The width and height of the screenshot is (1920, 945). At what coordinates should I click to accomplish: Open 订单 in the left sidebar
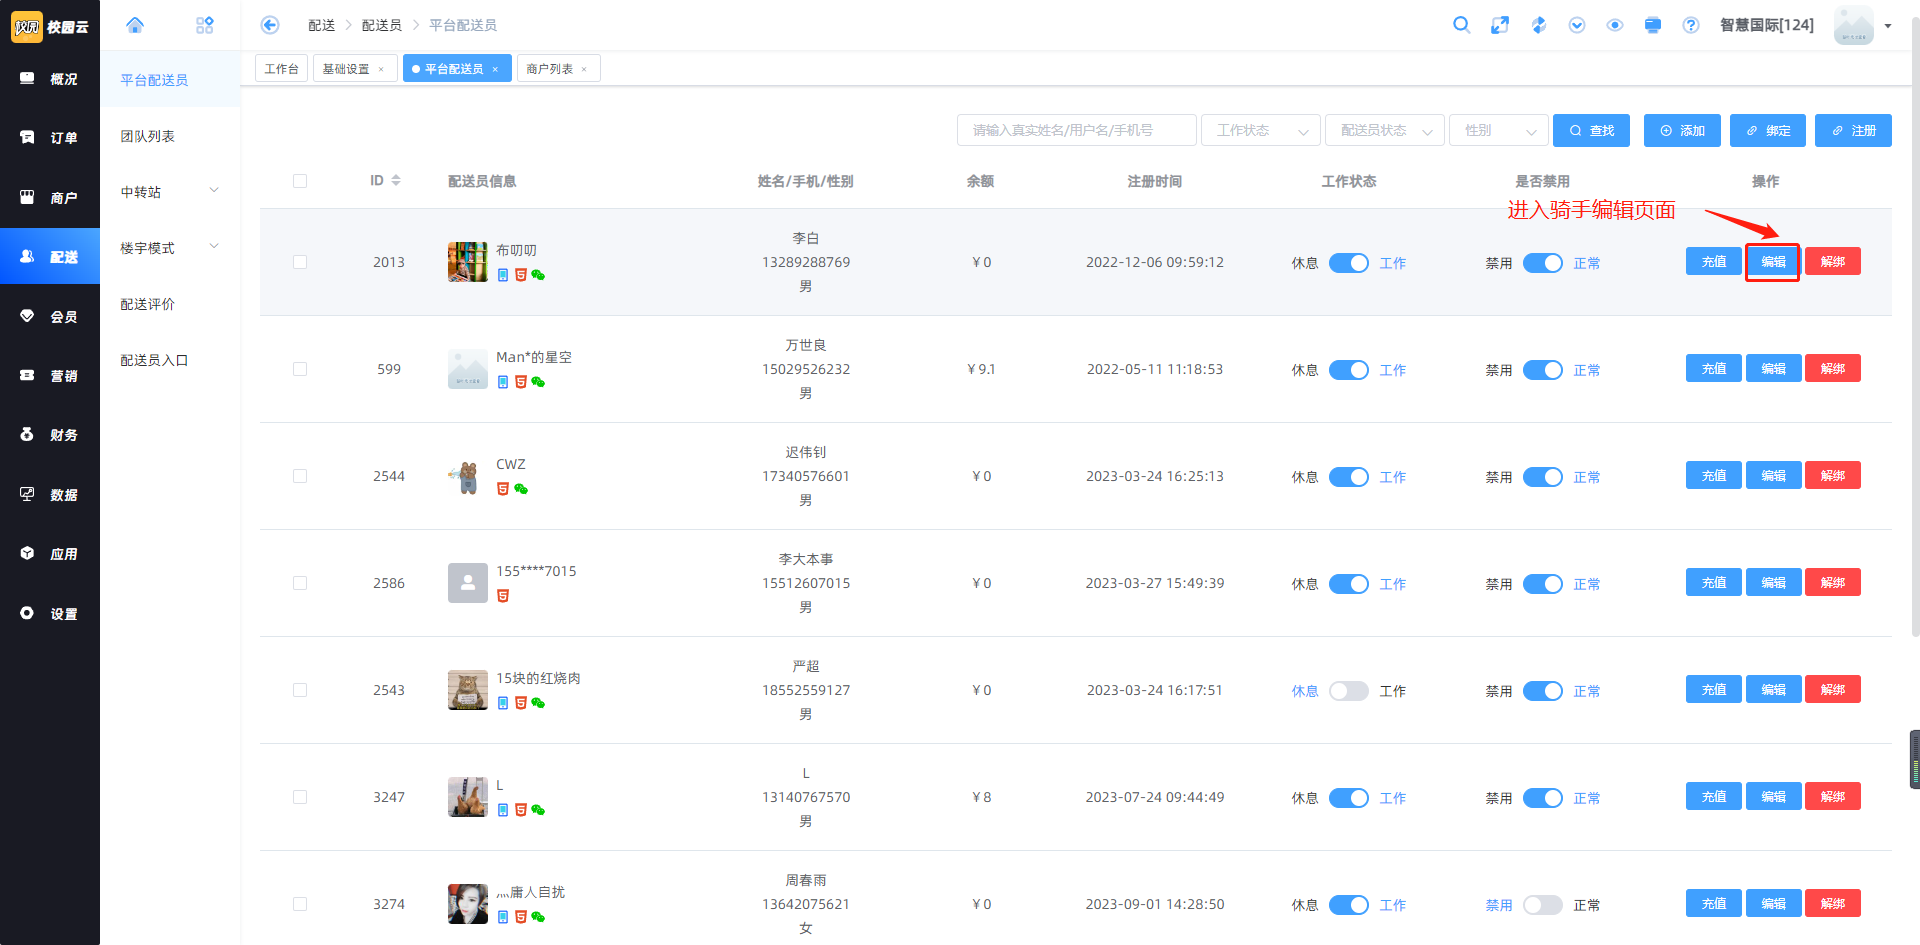point(50,138)
